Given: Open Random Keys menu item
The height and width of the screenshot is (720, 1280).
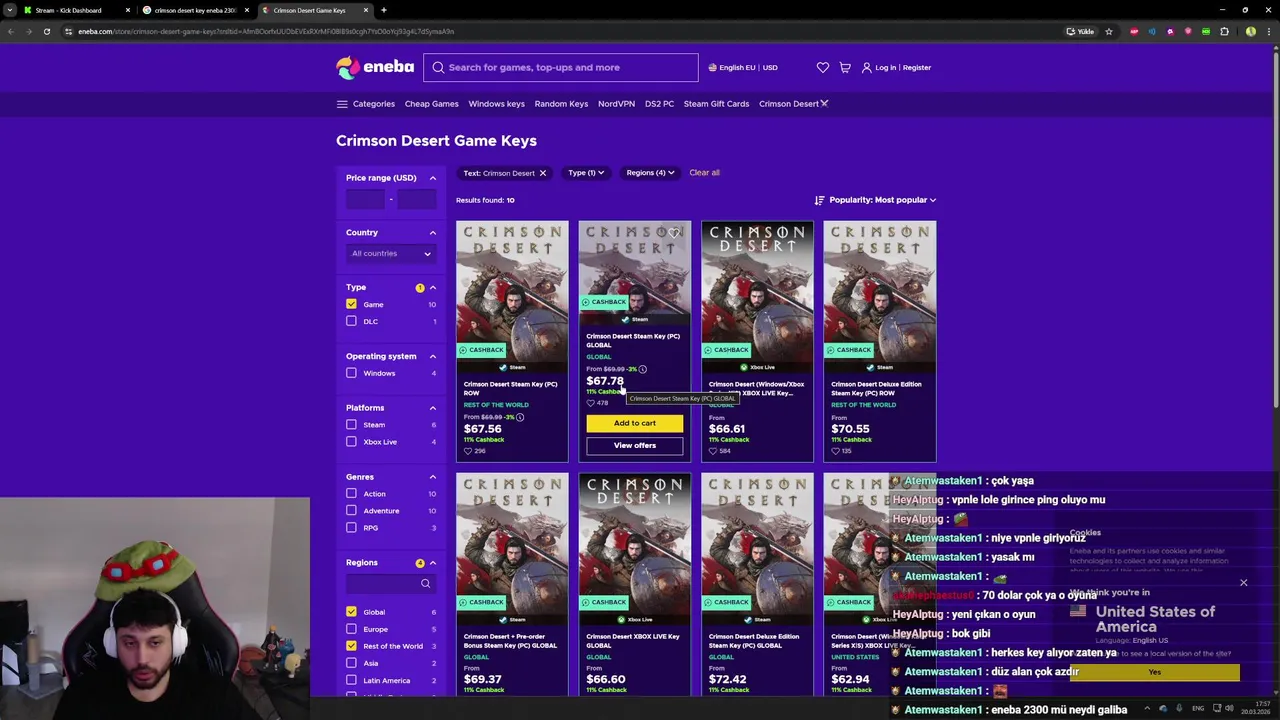Looking at the screenshot, I should (x=561, y=104).
